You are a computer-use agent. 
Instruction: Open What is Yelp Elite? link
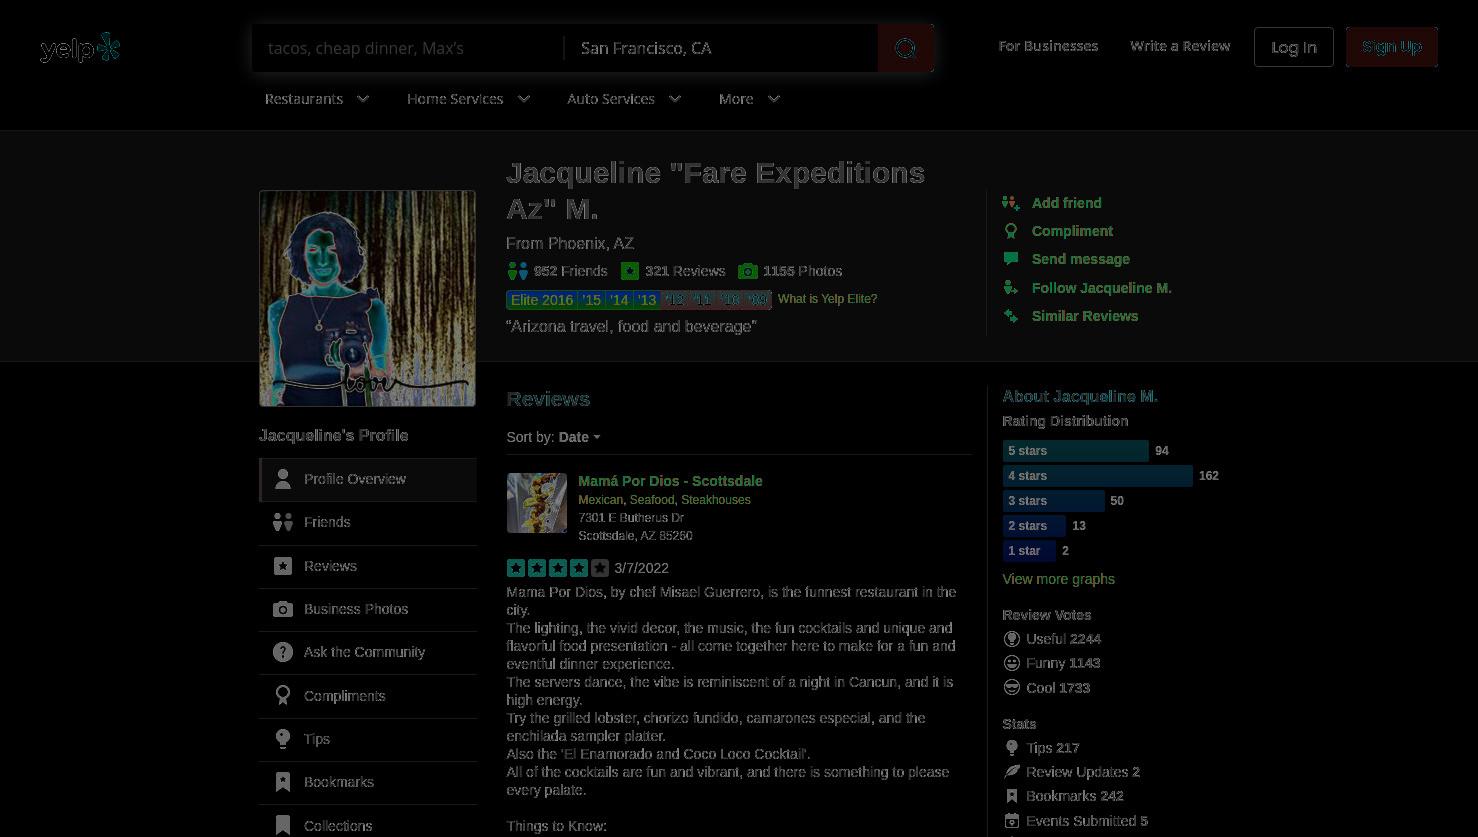point(827,299)
